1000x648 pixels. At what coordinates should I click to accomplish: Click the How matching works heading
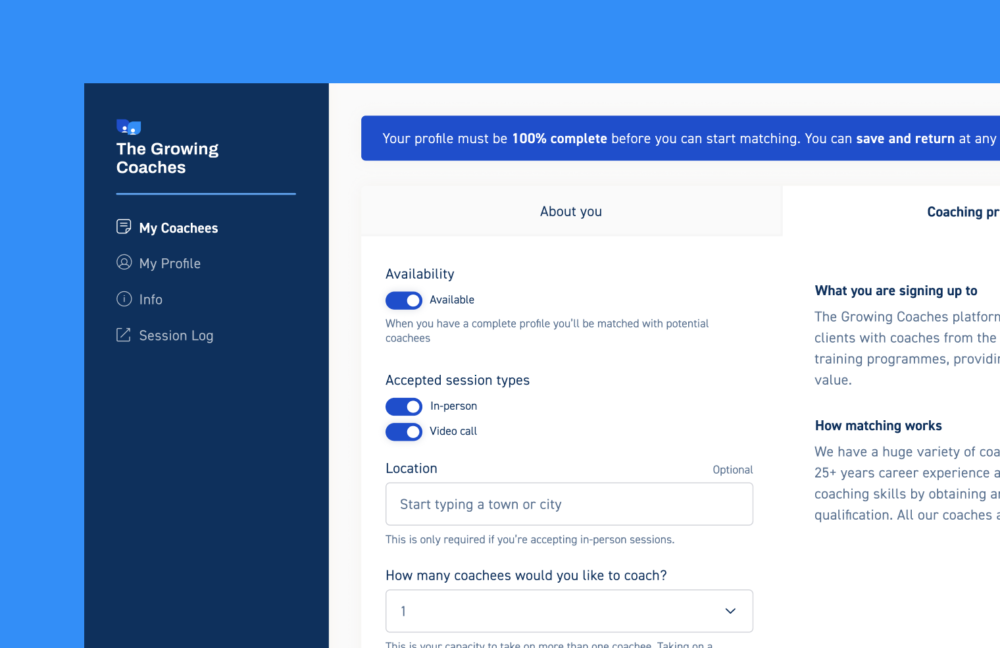[878, 425]
